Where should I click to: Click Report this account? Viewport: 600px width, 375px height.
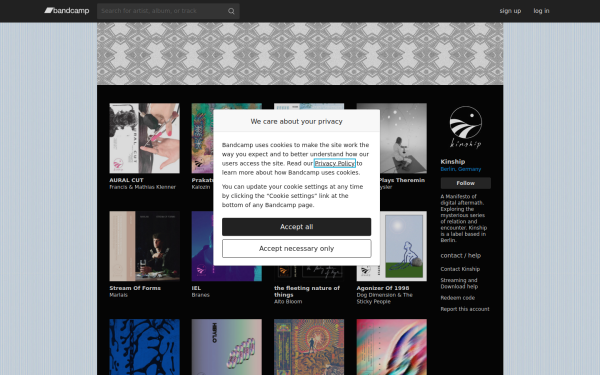(465, 309)
